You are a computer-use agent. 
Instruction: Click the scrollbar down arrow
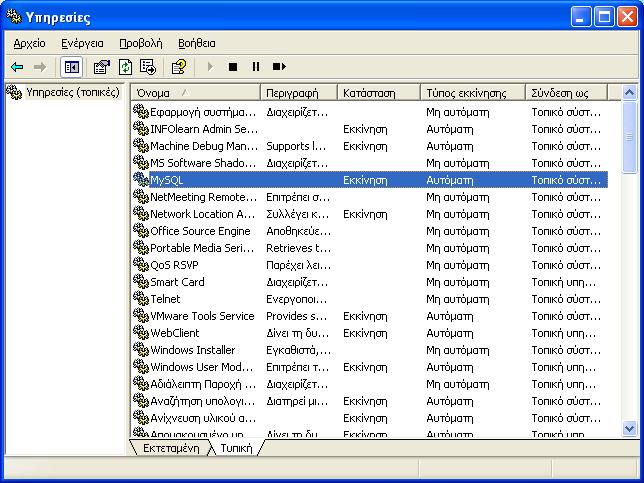coord(629,429)
